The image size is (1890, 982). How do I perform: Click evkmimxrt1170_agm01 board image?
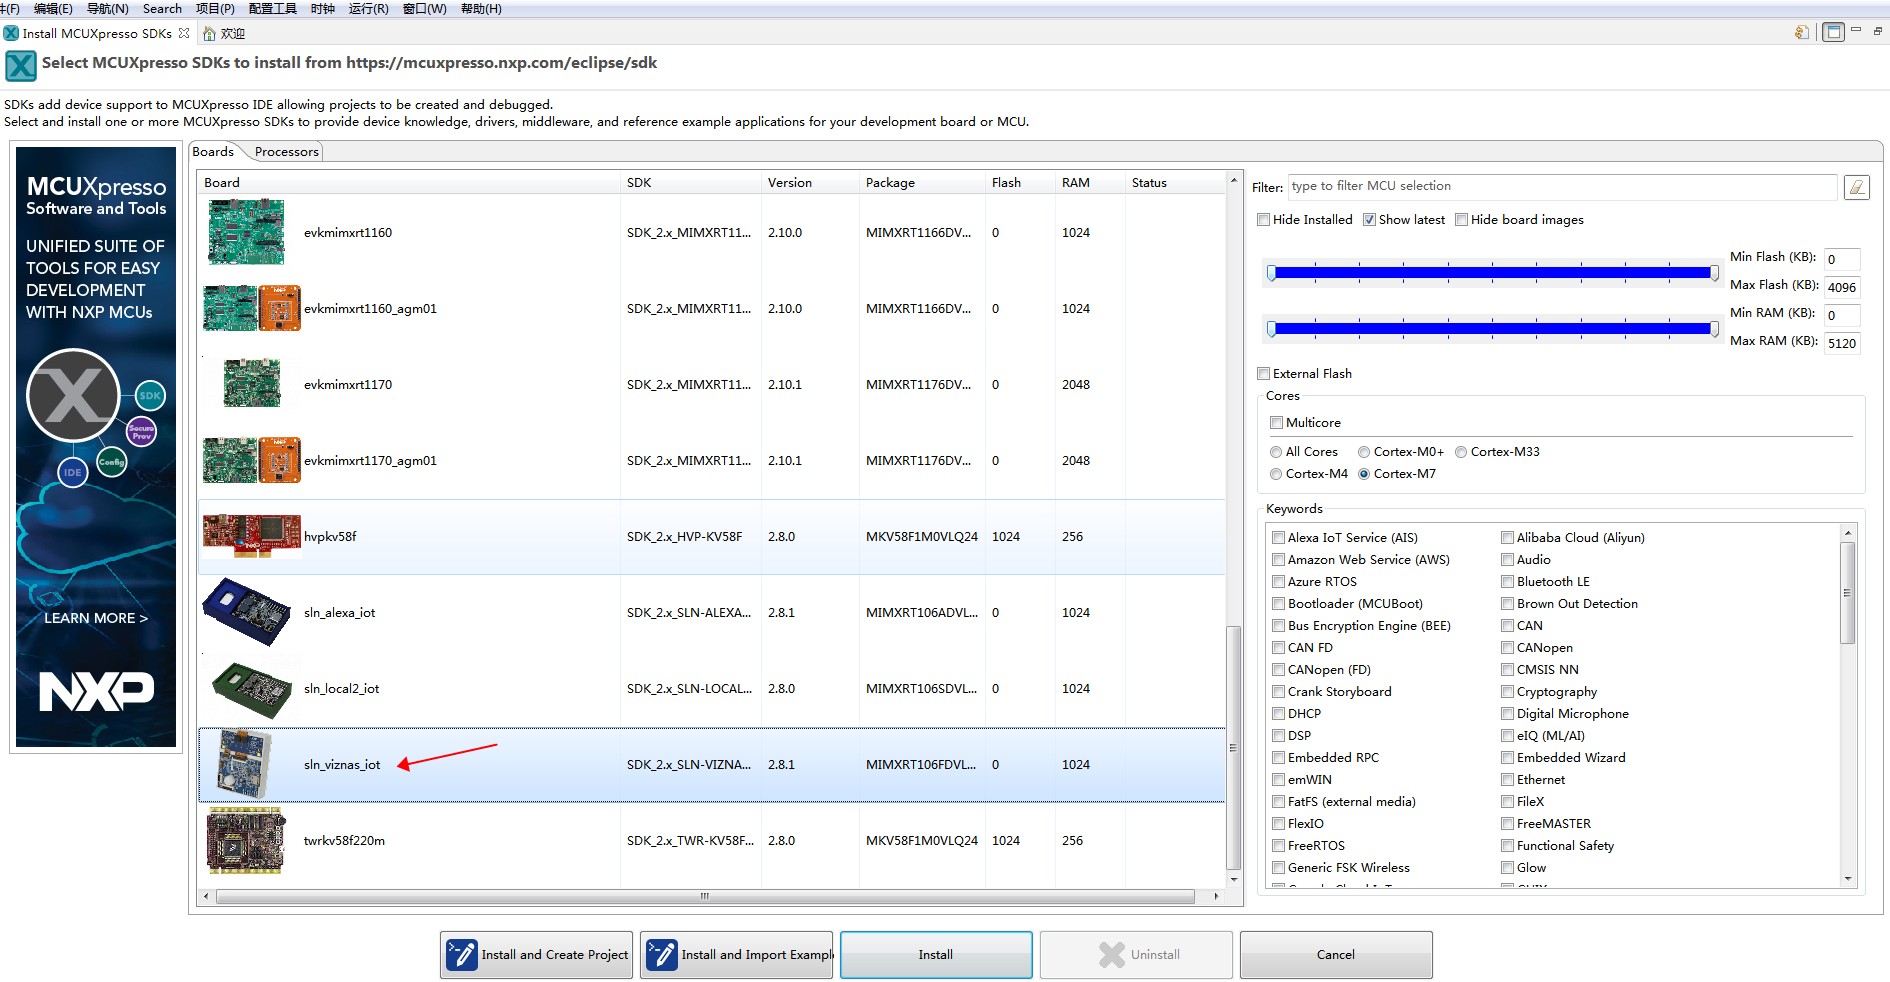click(252, 460)
